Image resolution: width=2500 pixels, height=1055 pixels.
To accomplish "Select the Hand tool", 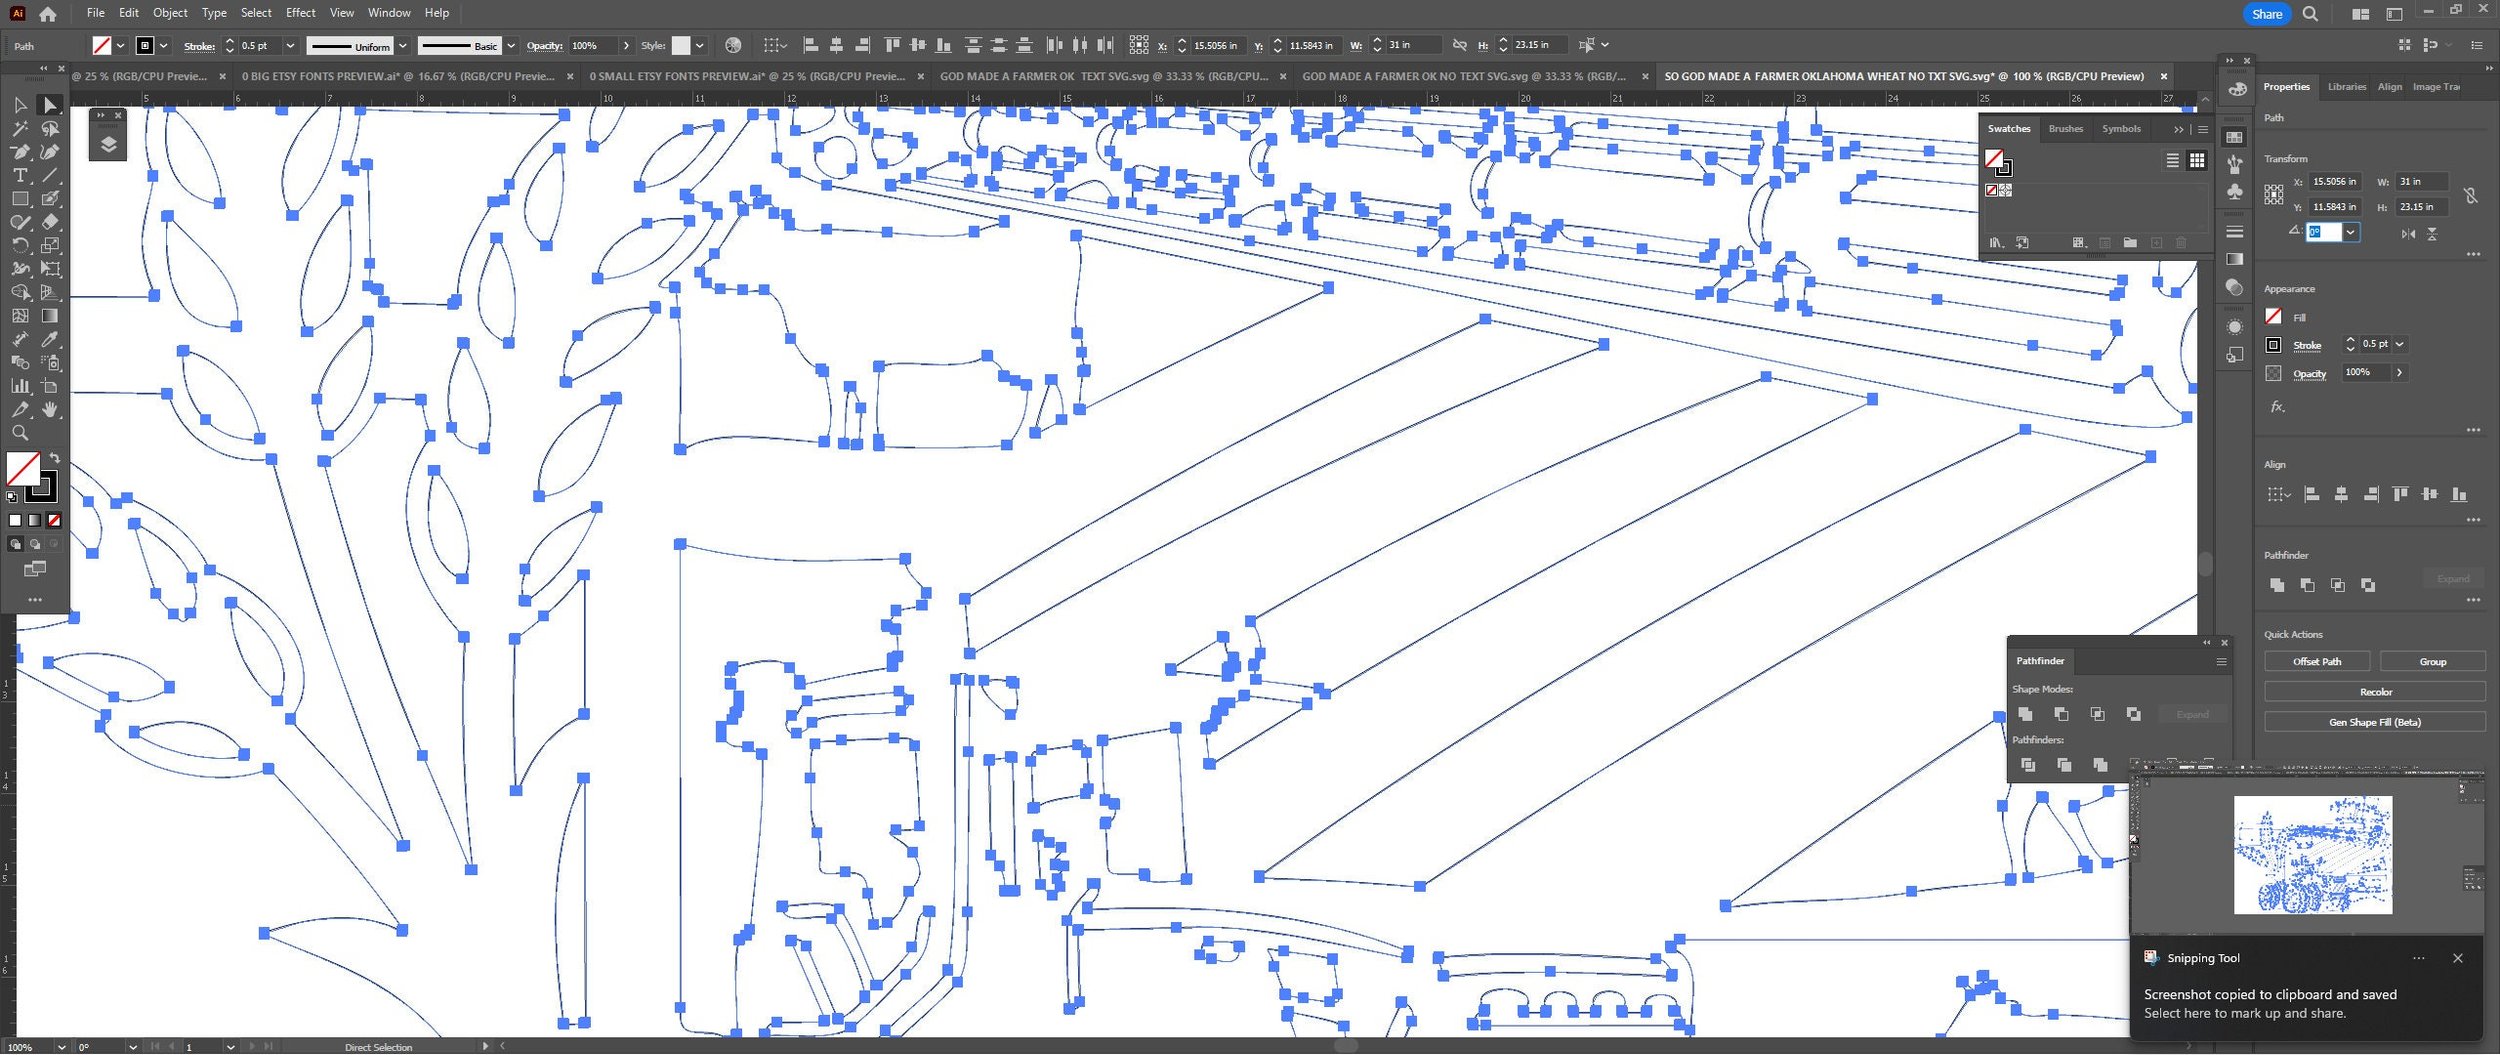I will point(50,410).
